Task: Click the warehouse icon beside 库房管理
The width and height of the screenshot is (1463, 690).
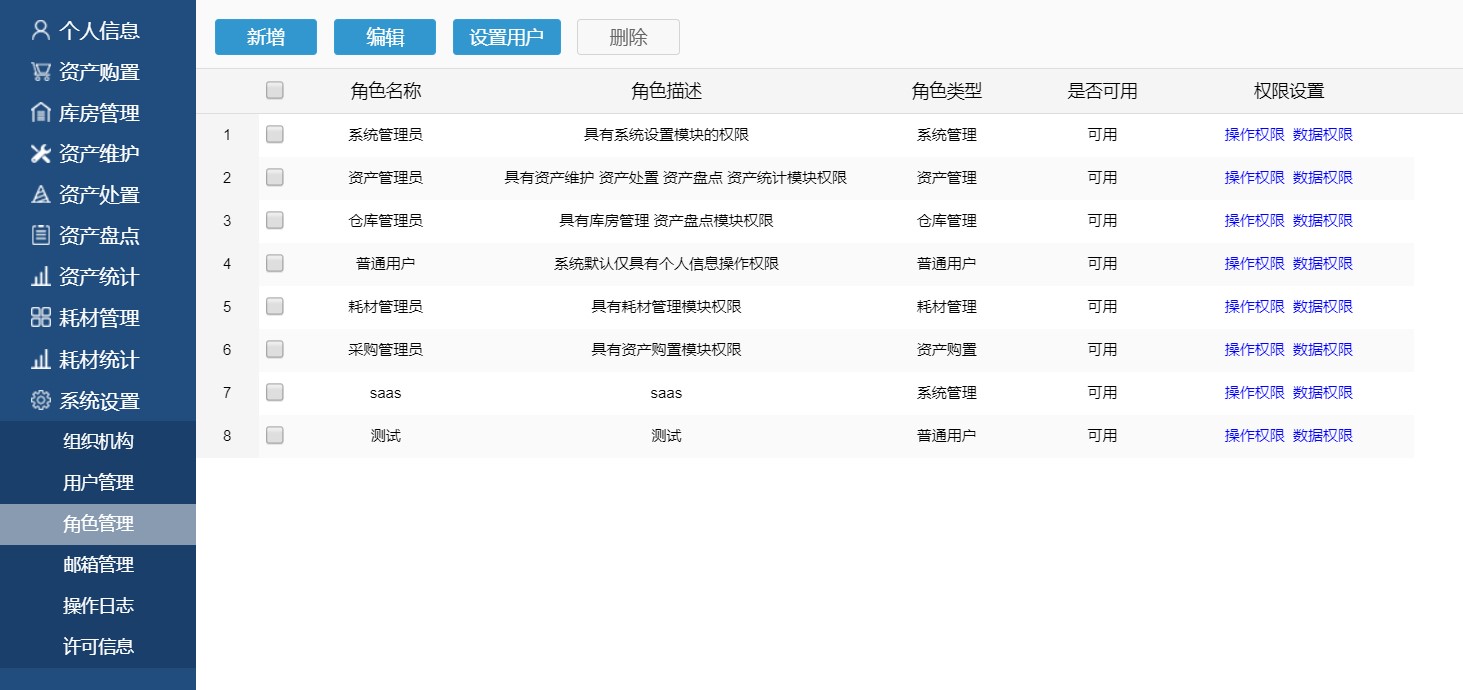Action: point(41,112)
